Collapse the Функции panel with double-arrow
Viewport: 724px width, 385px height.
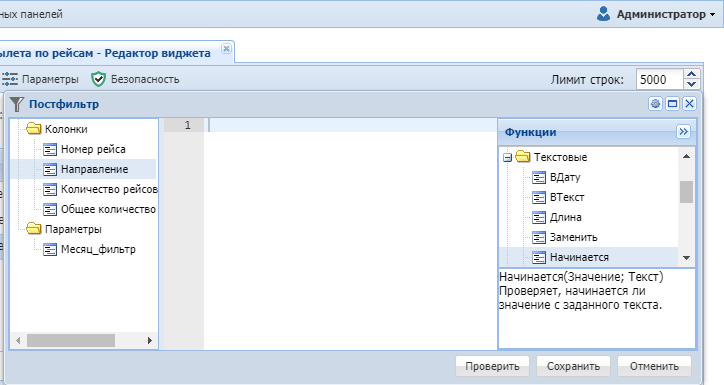coord(683,132)
